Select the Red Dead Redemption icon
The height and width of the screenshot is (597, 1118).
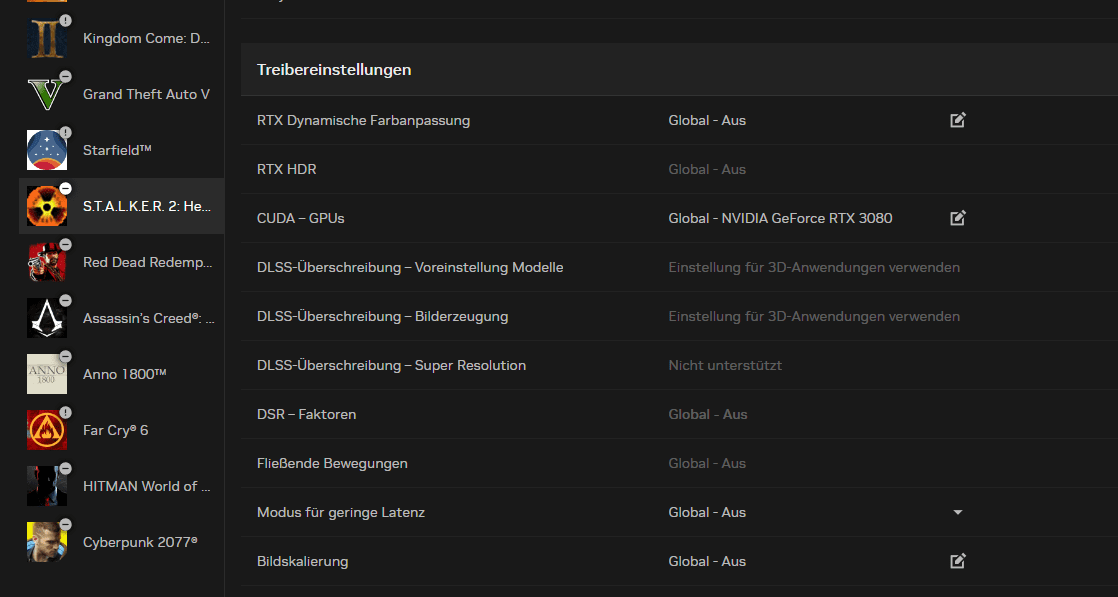(47, 262)
